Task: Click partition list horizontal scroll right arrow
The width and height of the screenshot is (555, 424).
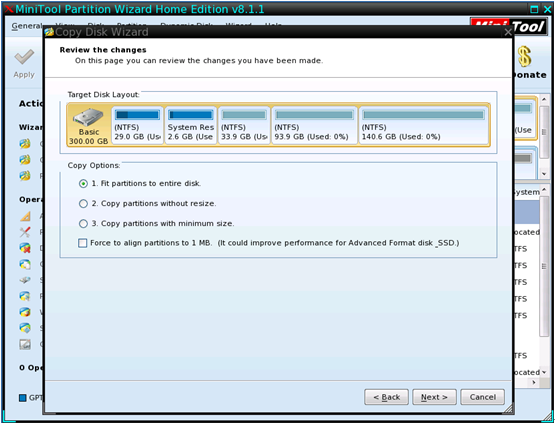Action: click(534, 382)
